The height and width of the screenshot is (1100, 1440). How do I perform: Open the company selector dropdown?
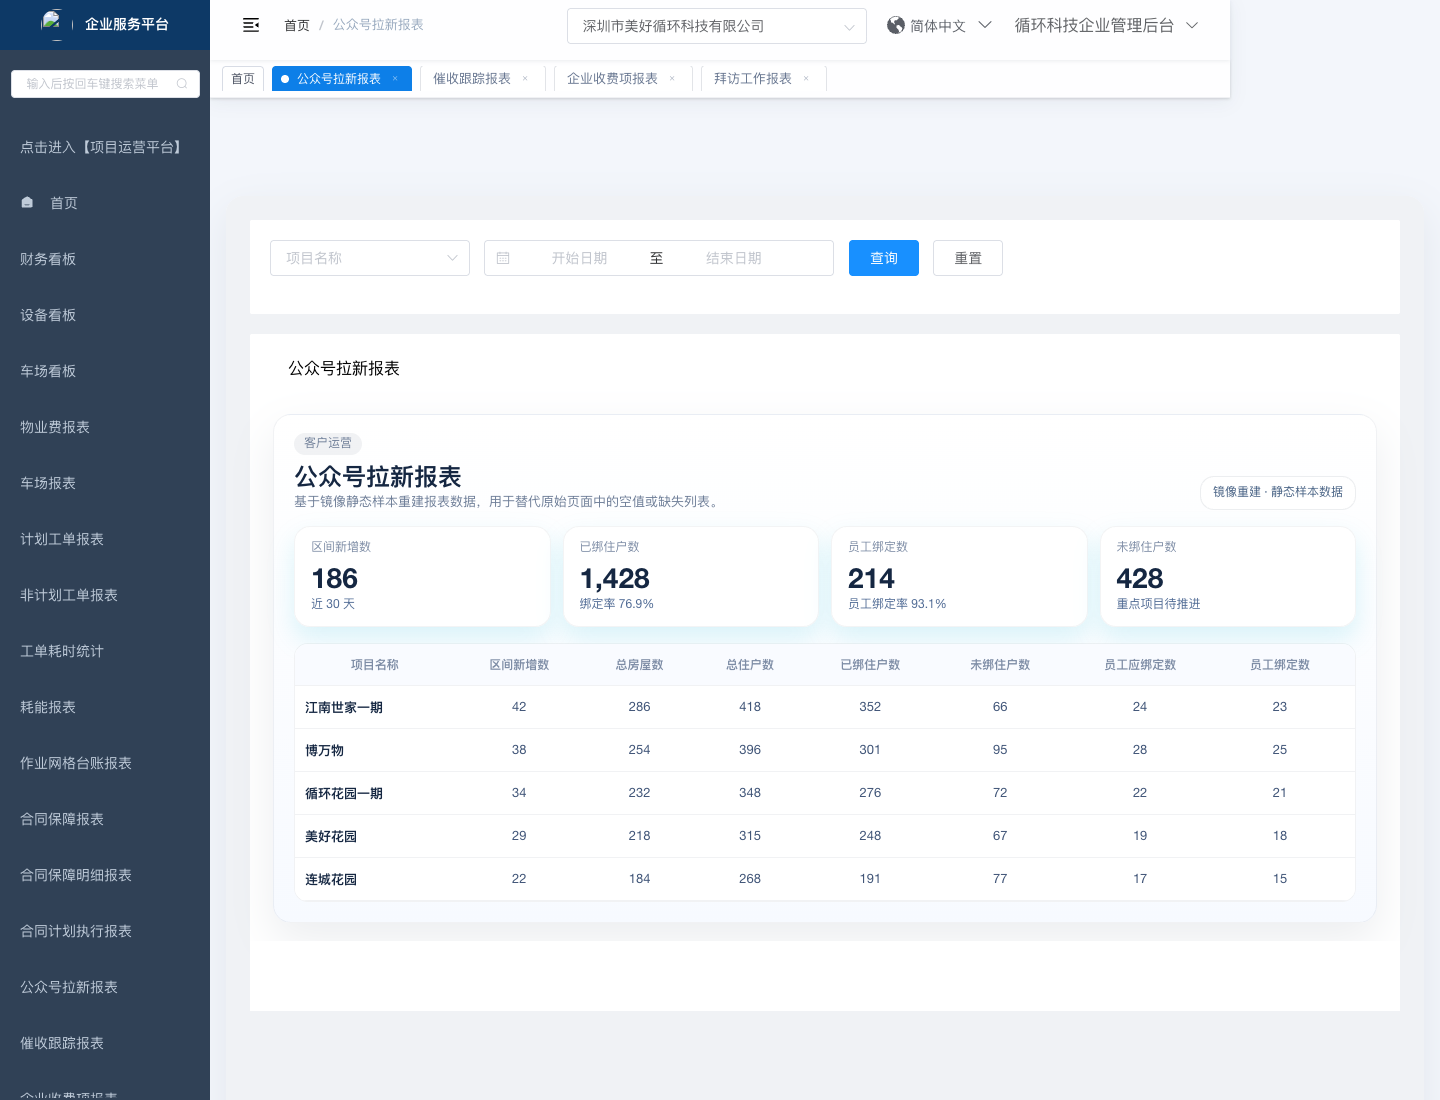(716, 26)
